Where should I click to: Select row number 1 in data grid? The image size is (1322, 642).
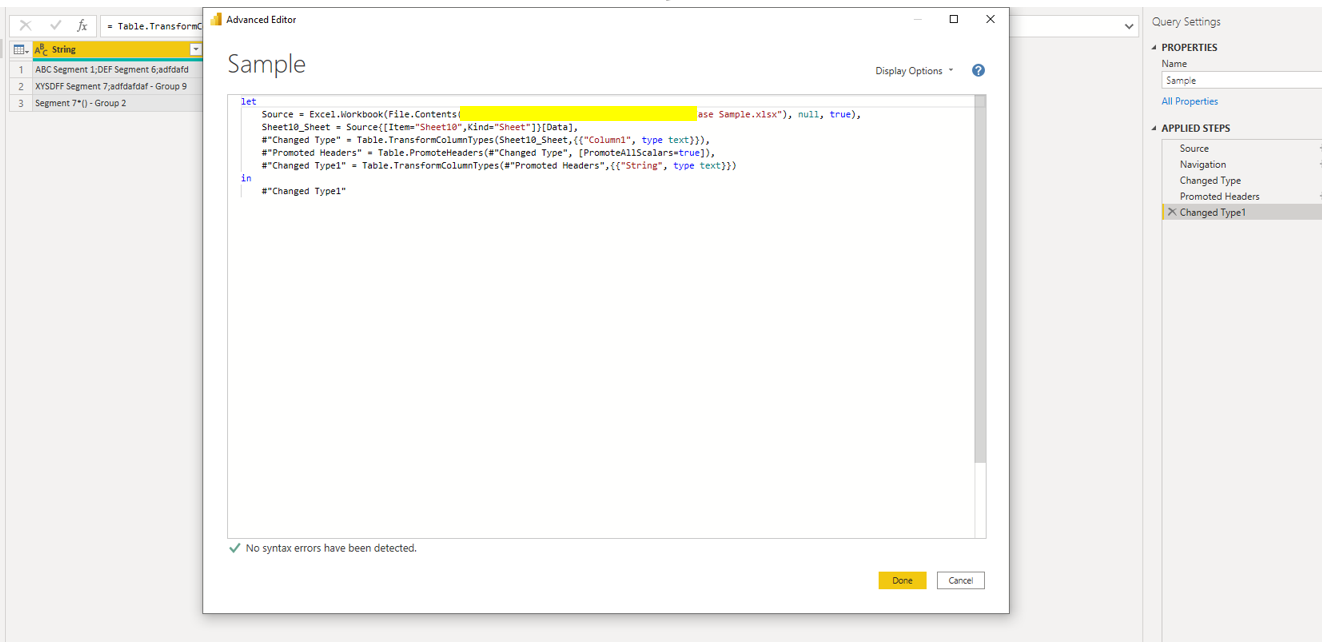[20, 70]
